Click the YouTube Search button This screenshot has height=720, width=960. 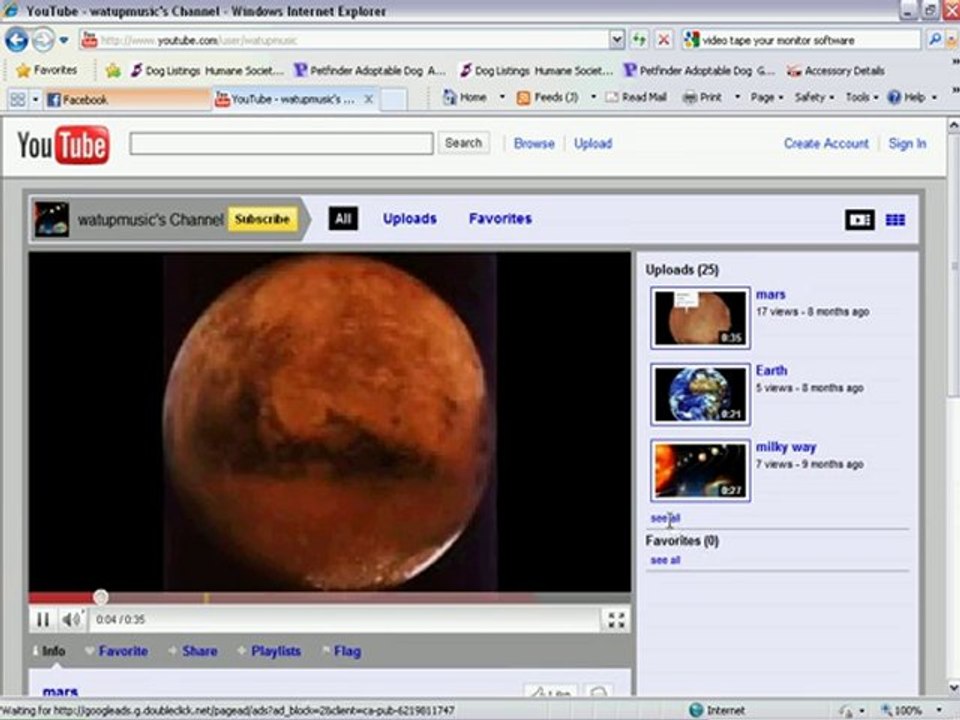tap(463, 143)
